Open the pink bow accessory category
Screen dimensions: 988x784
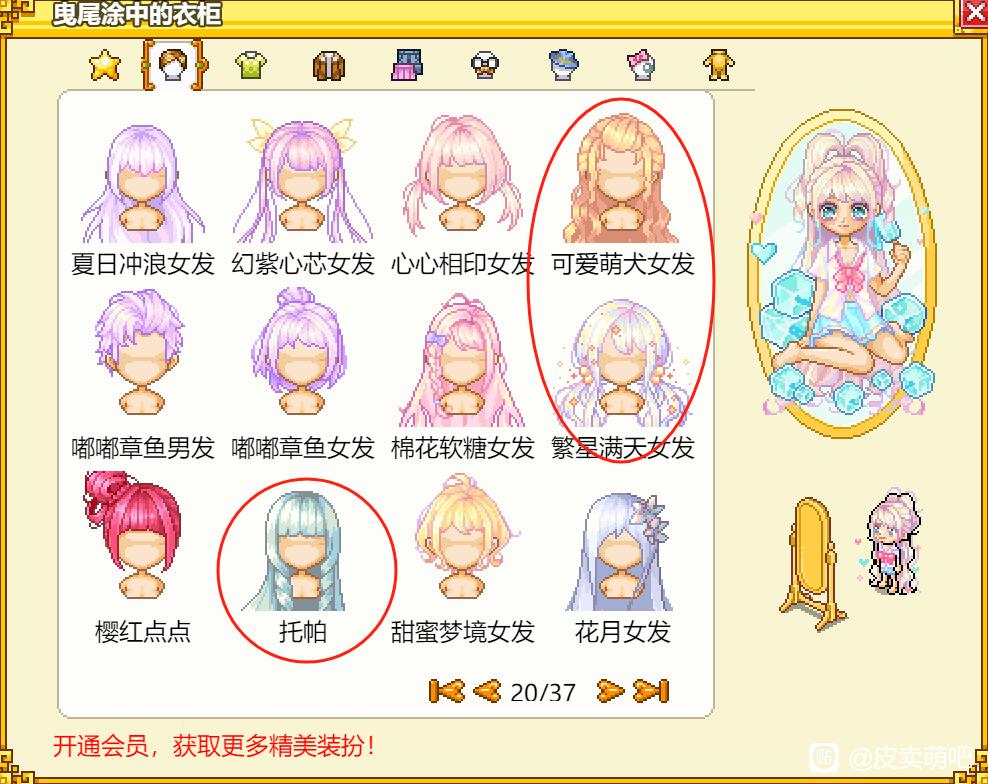pyautogui.click(x=641, y=65)
